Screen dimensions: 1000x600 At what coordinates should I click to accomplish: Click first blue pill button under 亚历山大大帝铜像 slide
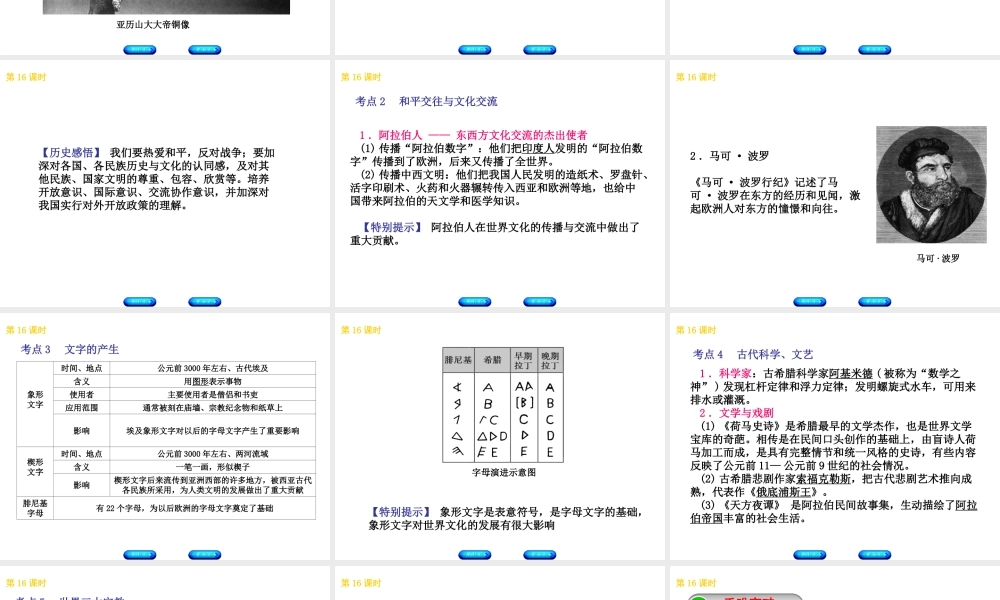pos(140,50)
